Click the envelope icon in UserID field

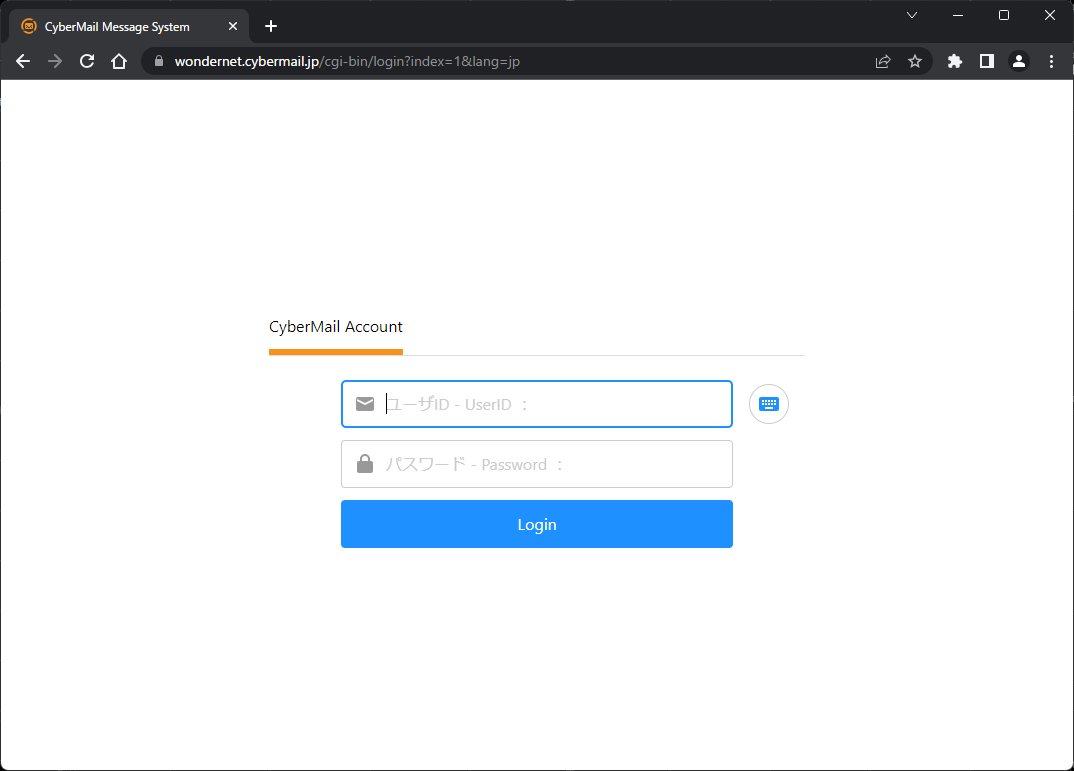coord(365,404)
